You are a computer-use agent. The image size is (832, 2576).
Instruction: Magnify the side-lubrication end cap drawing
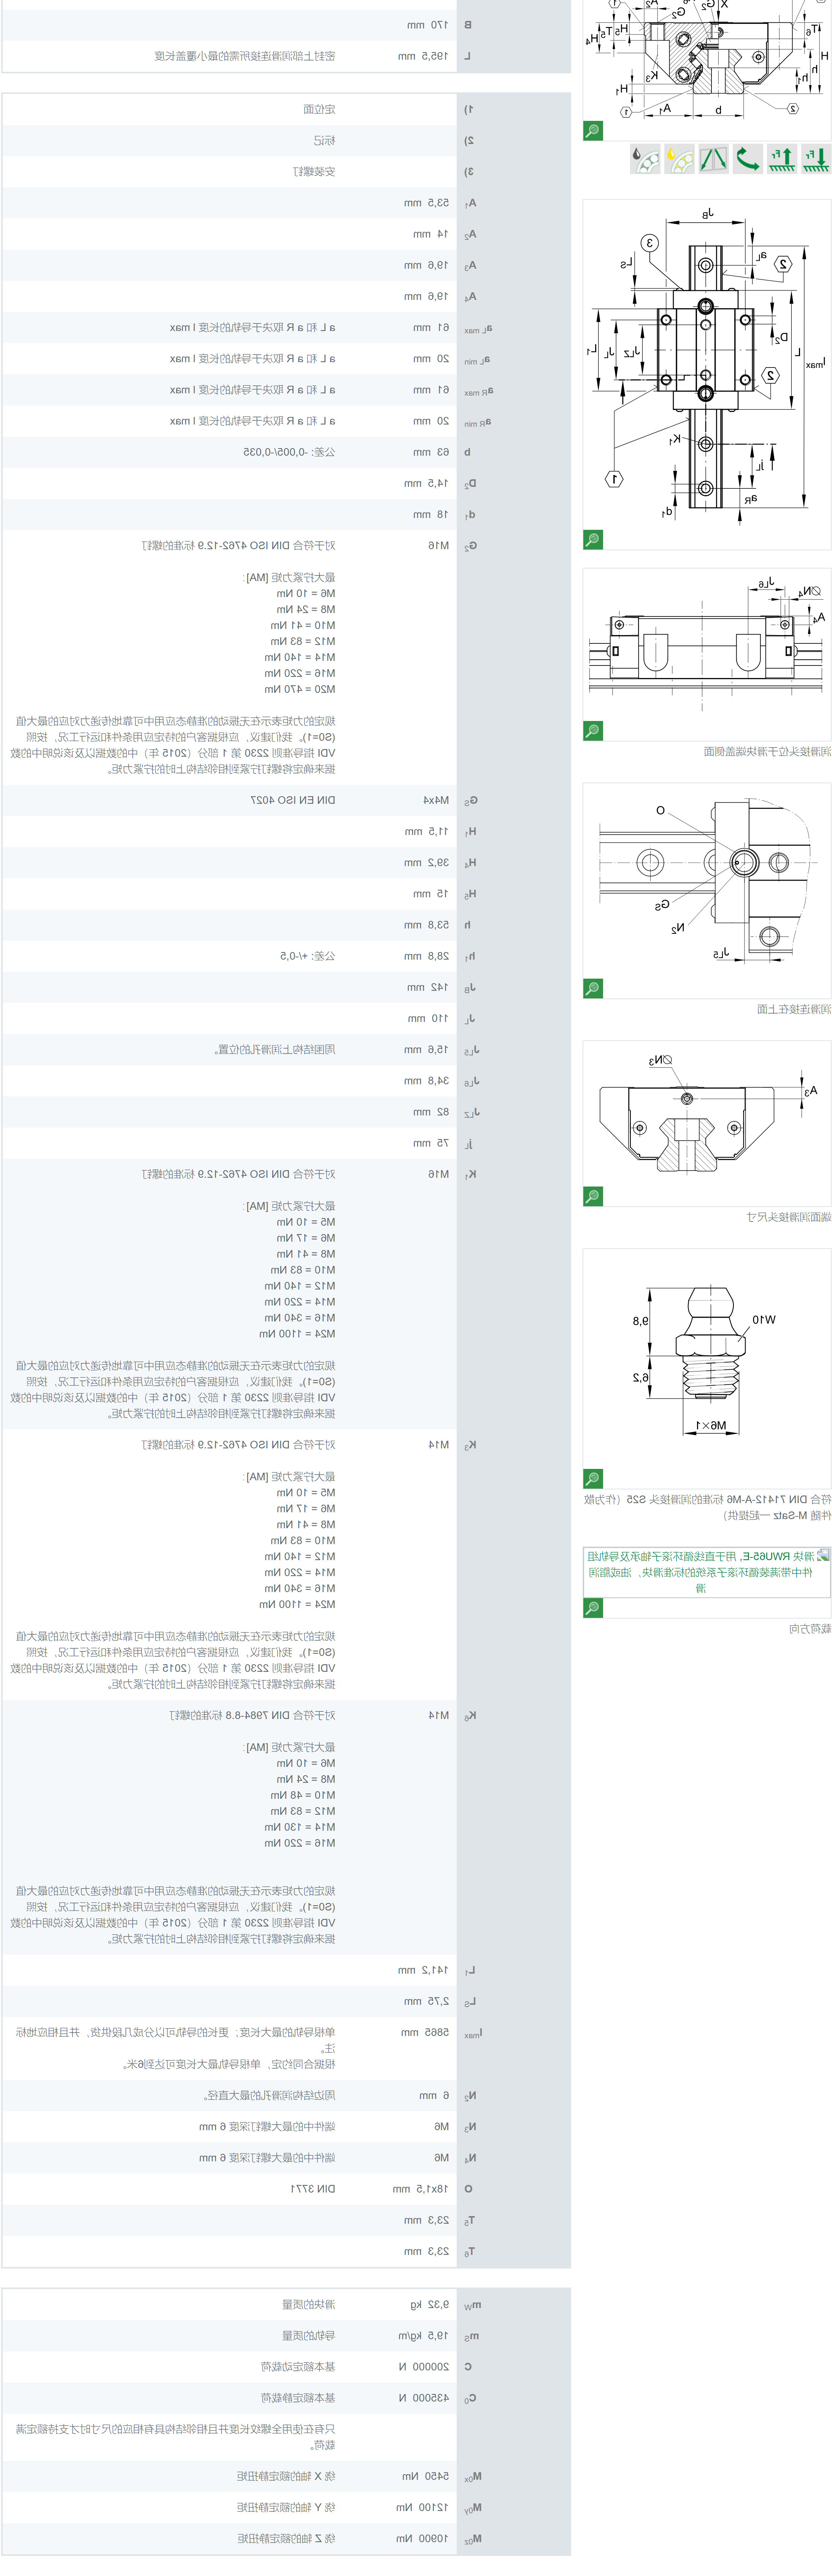pos(593,731)
